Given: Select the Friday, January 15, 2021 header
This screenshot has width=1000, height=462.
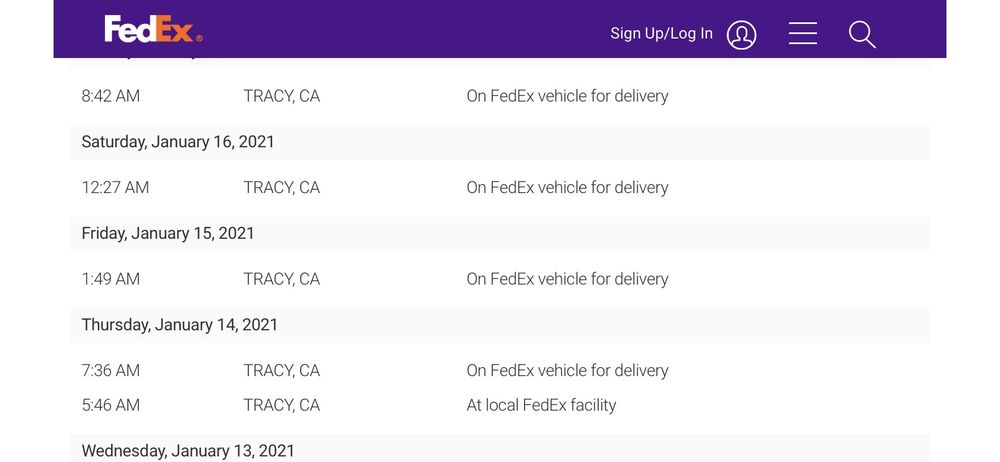Looking at the screenshot, I should coord(168,233).
